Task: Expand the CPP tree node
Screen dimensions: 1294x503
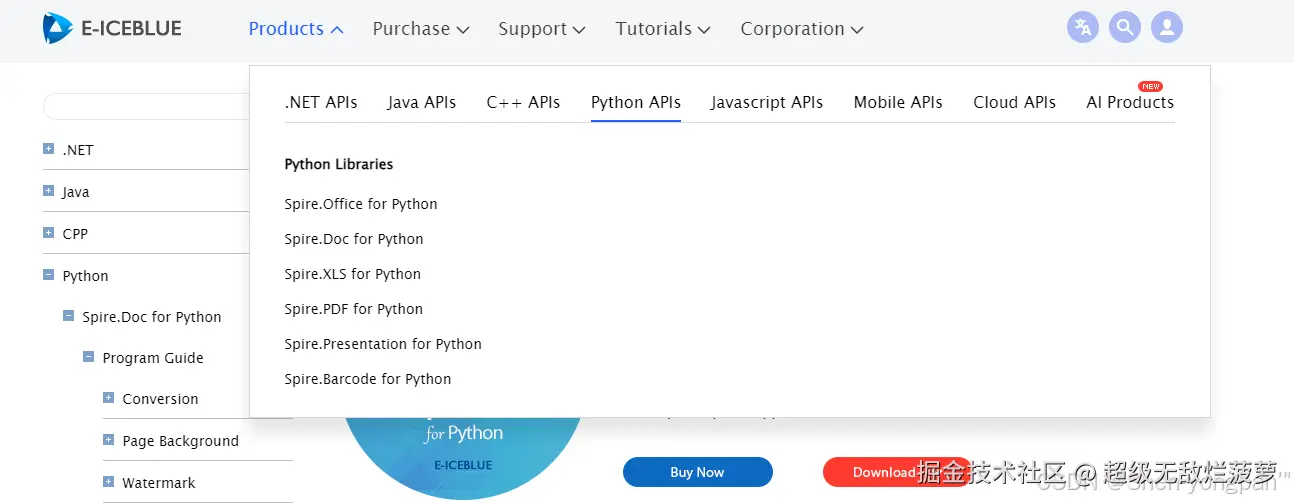Action: (48, 233)
